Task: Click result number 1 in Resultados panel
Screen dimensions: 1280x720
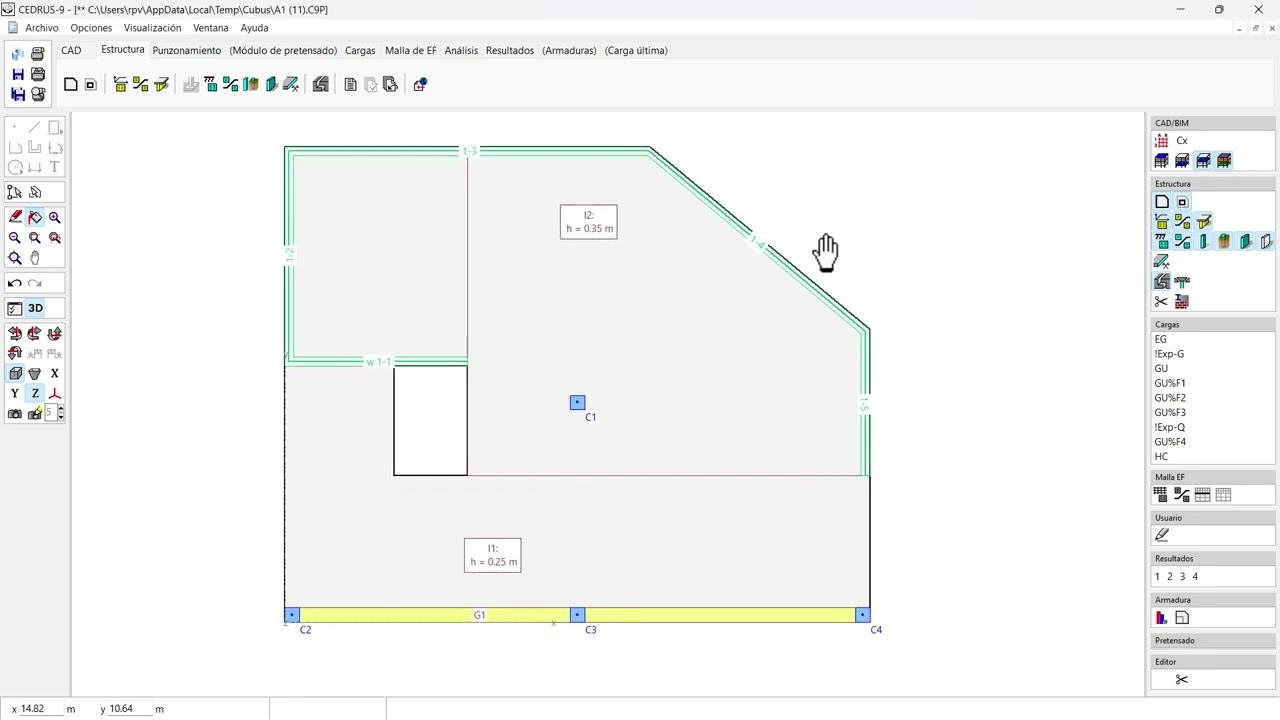Action: click(x=1158, y=576)
